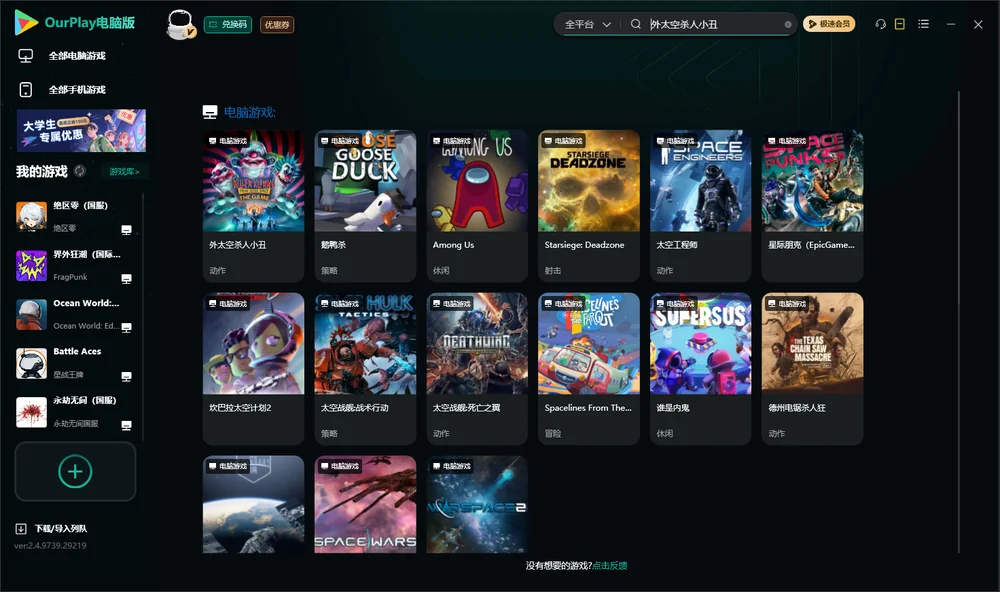The width and height of the screenshot is (1000, 592).
Task: Click the PC icon on the 绝区零 row
Action: tap(126, 230)
